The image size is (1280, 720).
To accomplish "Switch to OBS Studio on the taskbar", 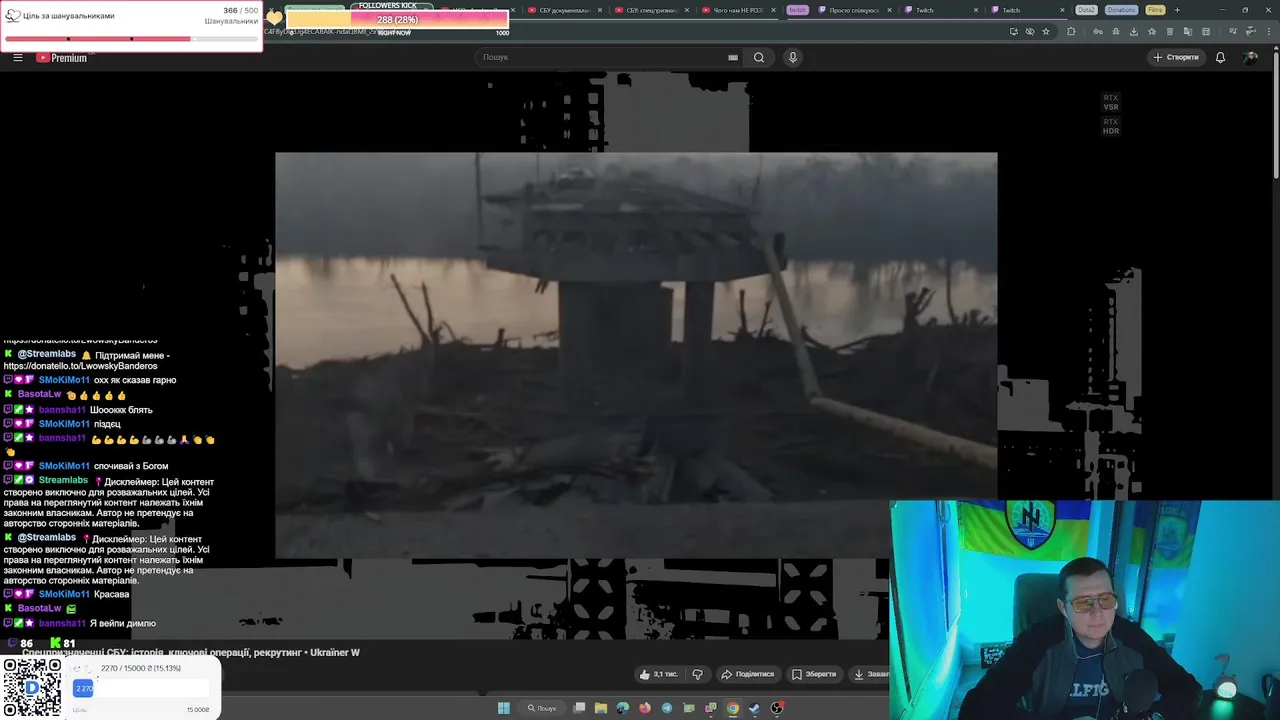I will 776,708.
